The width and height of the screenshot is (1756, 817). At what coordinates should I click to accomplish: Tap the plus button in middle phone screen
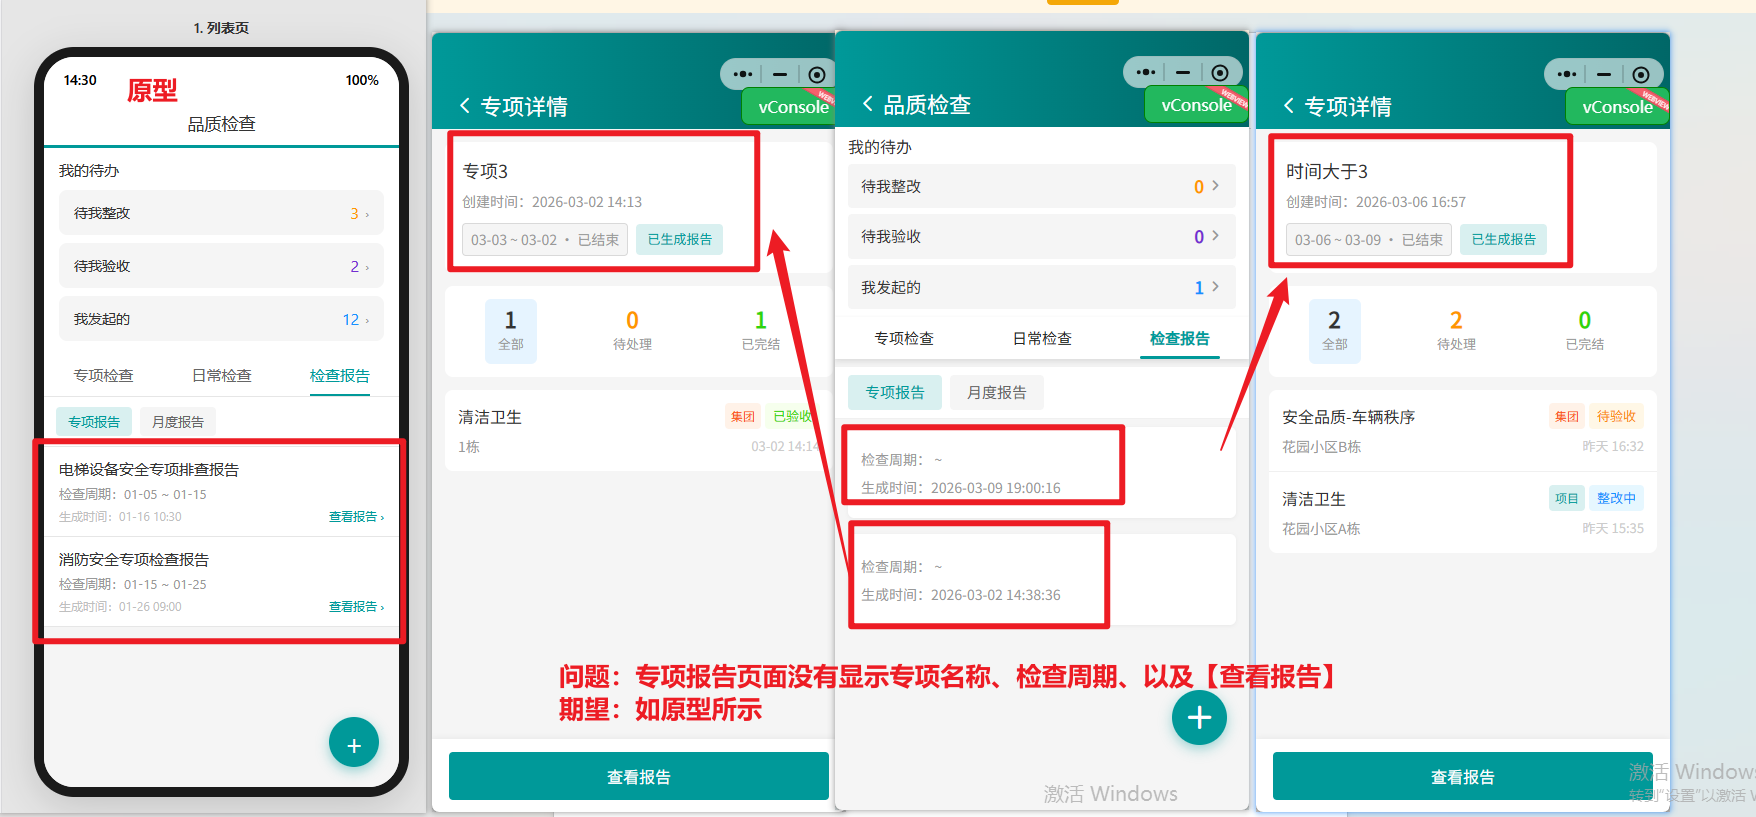point(1198,717)
